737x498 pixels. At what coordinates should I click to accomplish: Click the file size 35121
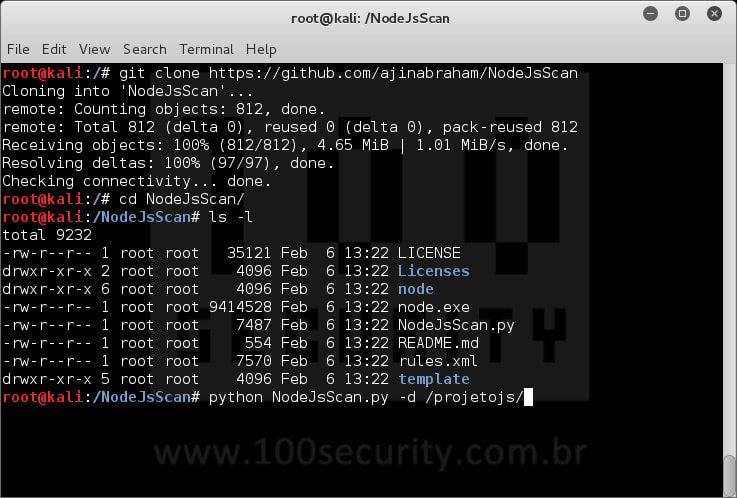pos(249,253)
